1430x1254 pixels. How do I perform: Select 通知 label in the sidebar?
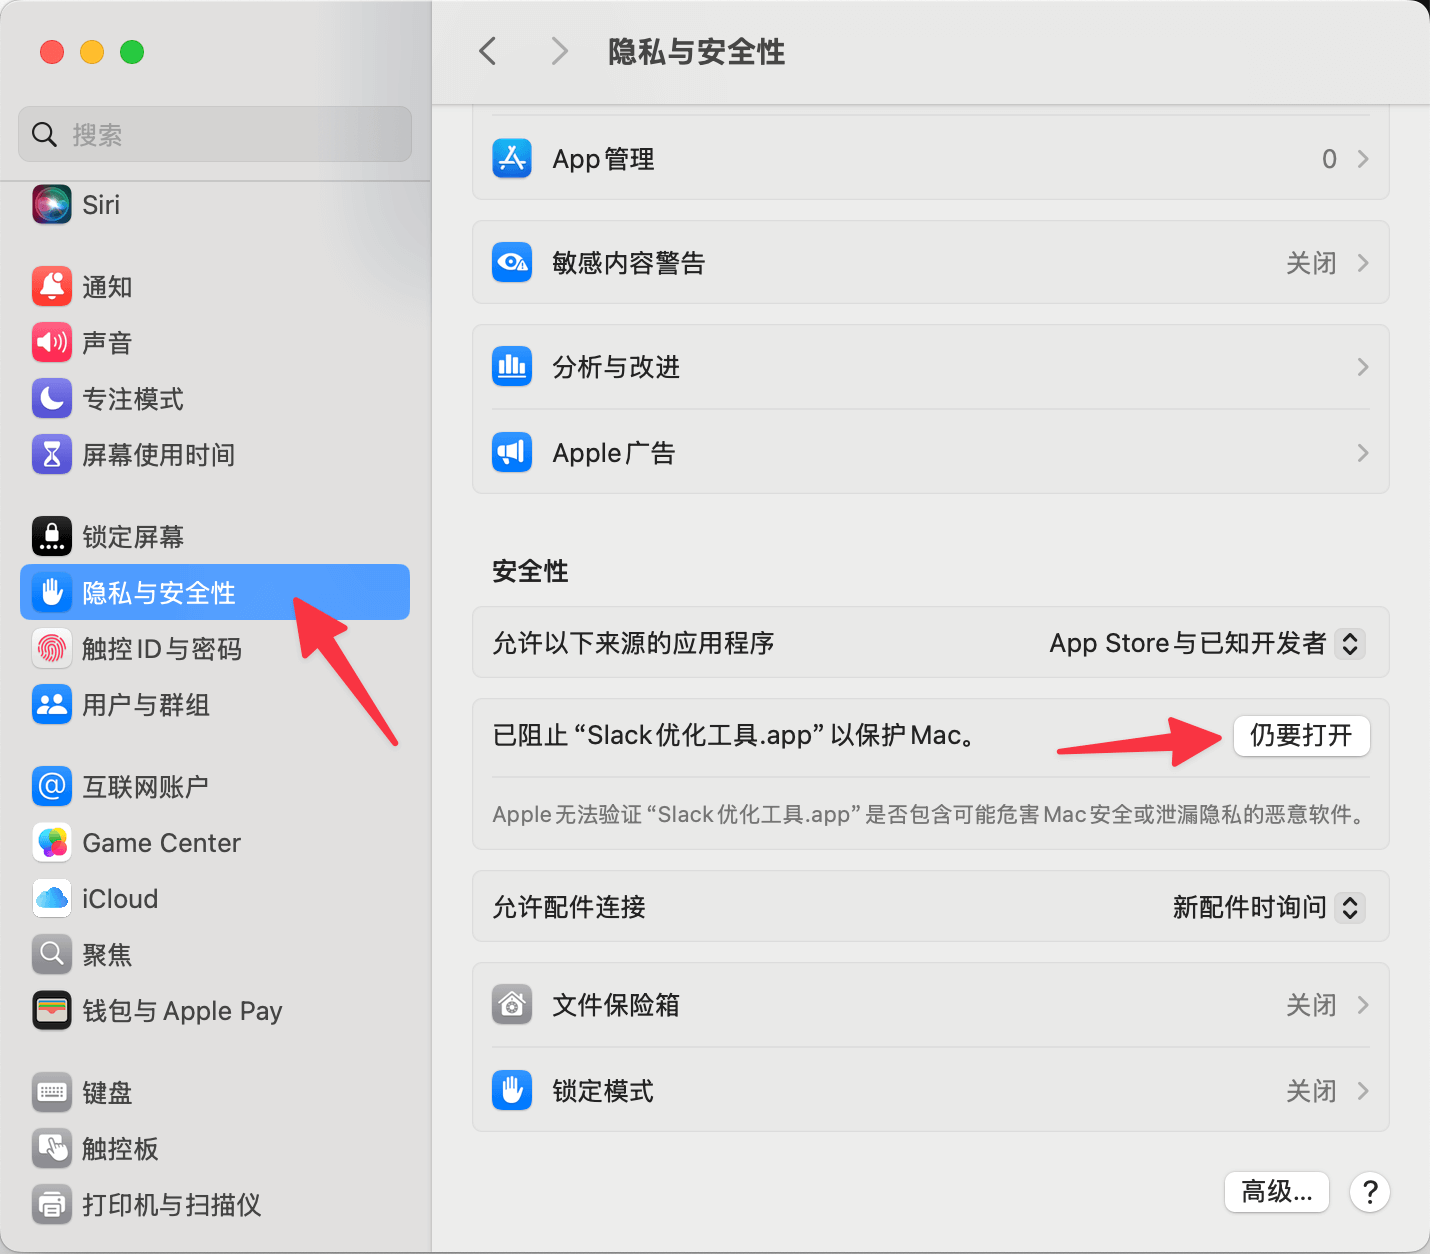coord(107,287)
